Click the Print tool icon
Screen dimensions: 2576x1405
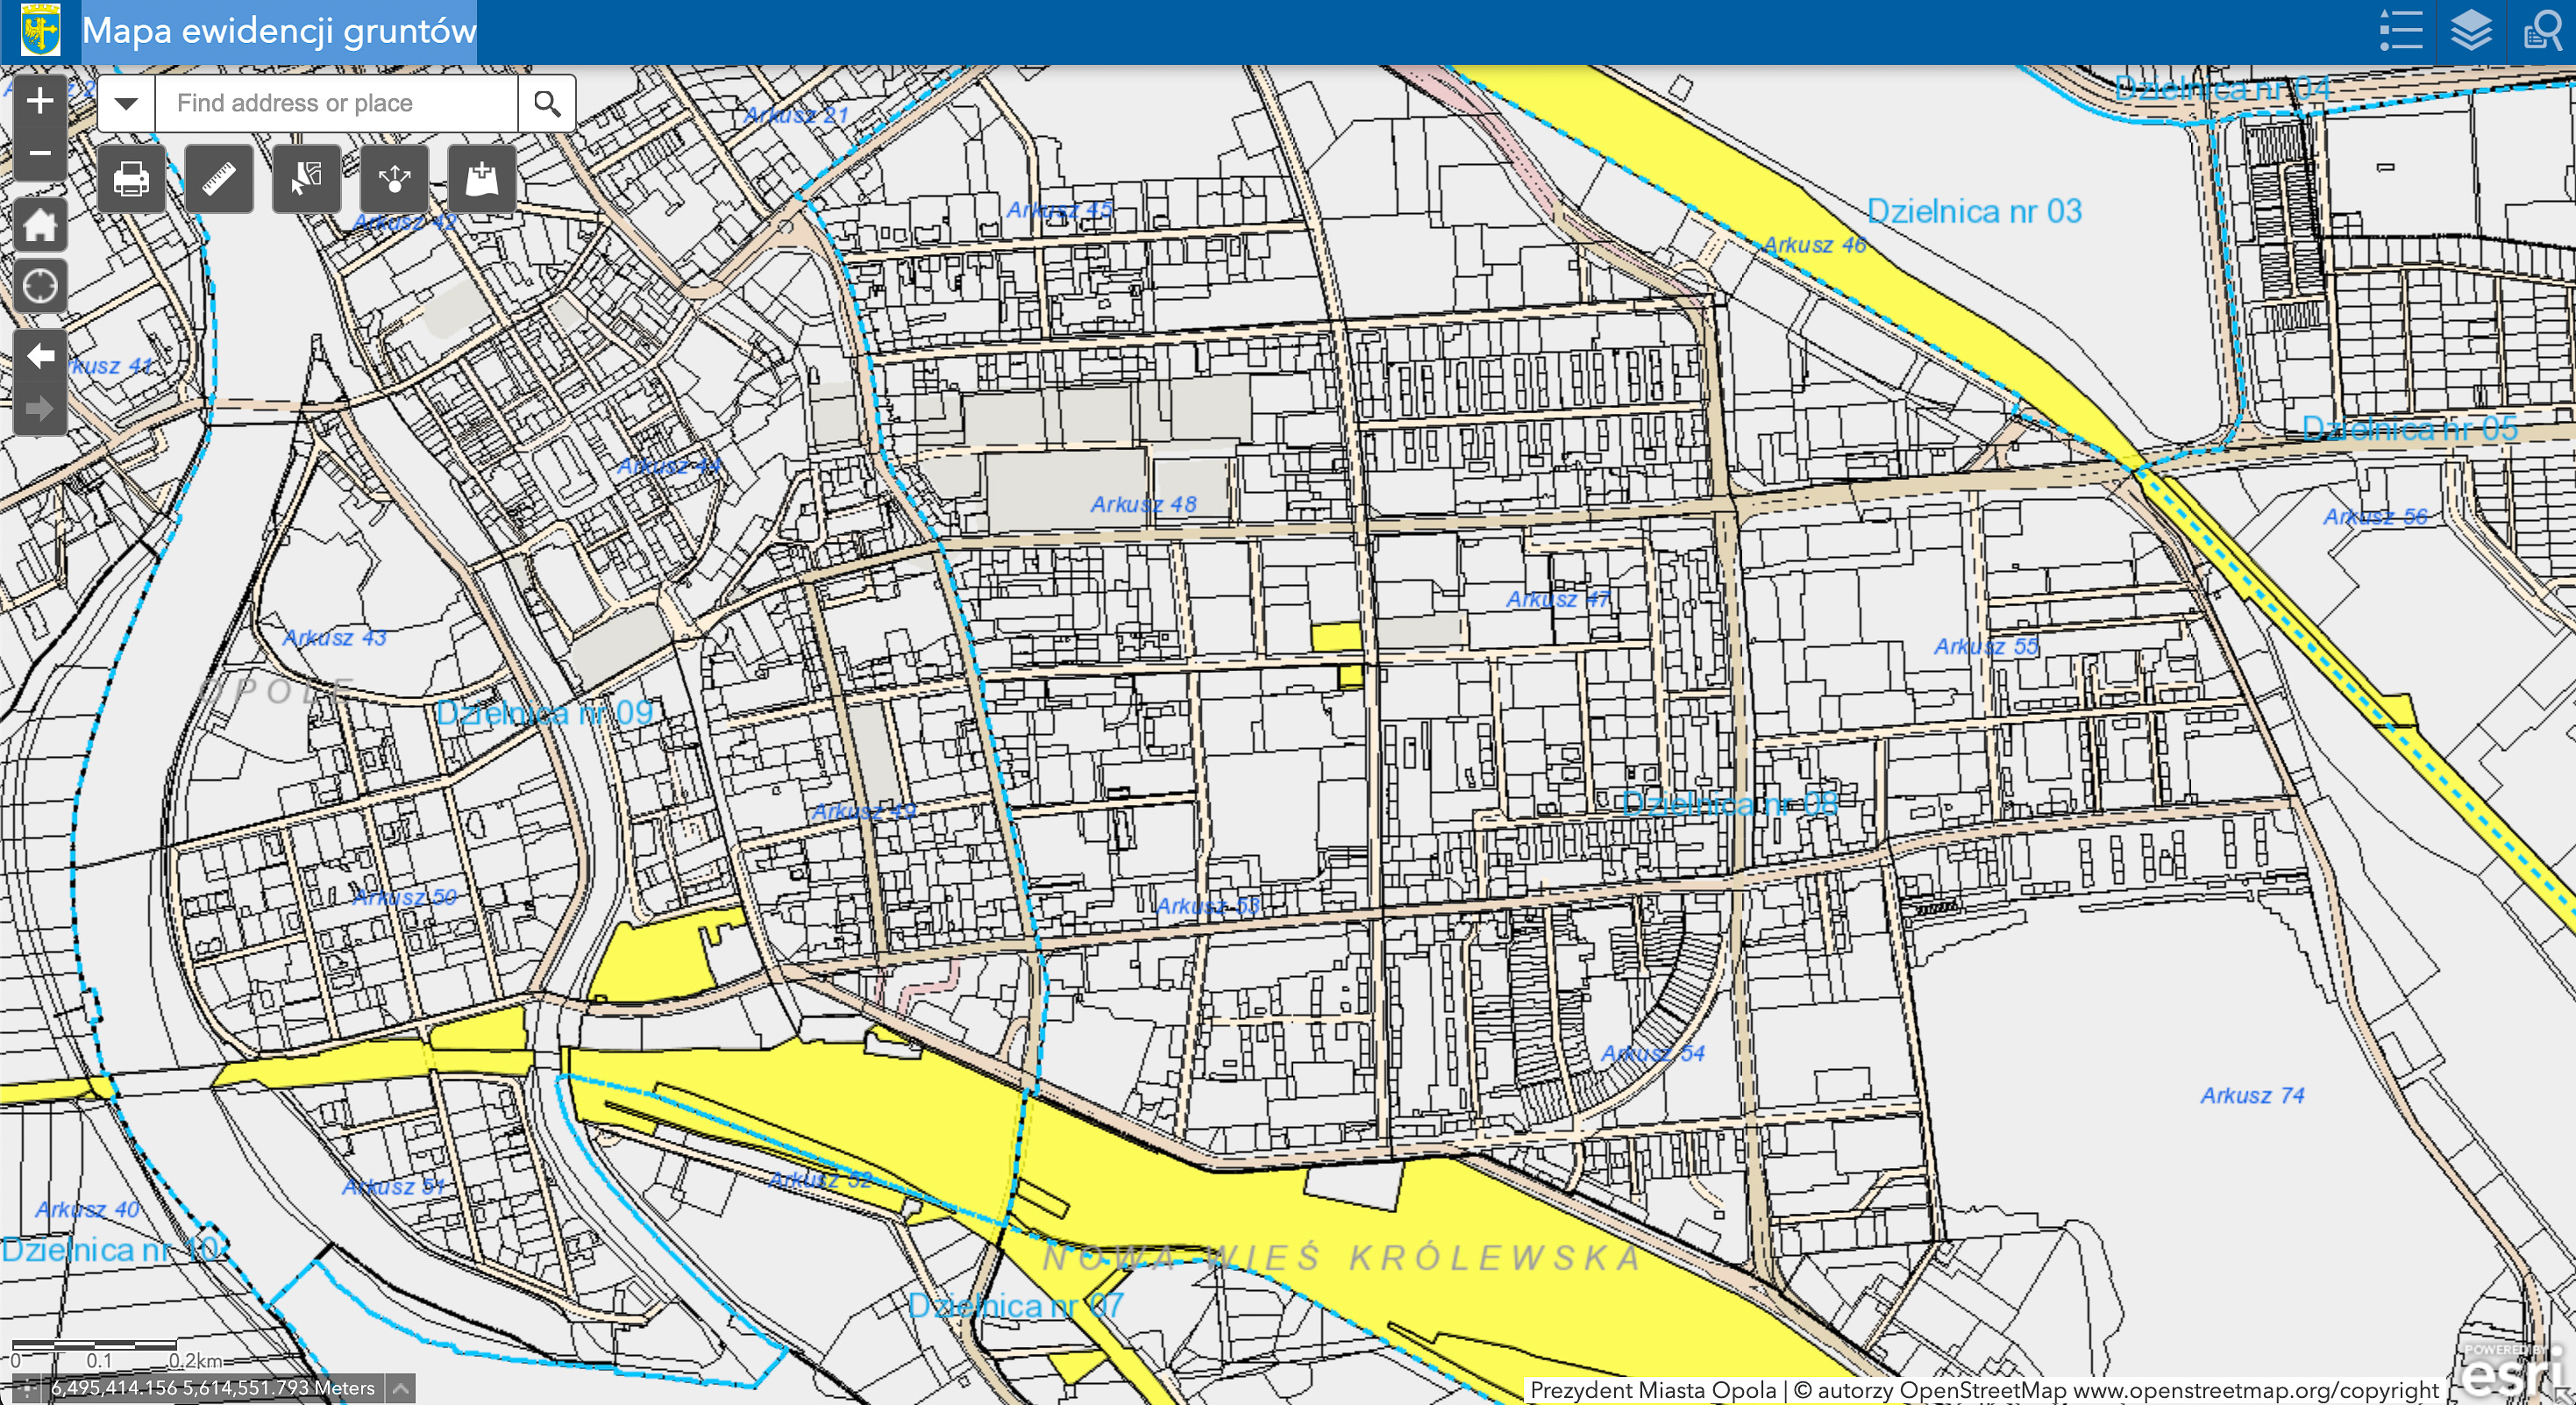tap(131, 179)
